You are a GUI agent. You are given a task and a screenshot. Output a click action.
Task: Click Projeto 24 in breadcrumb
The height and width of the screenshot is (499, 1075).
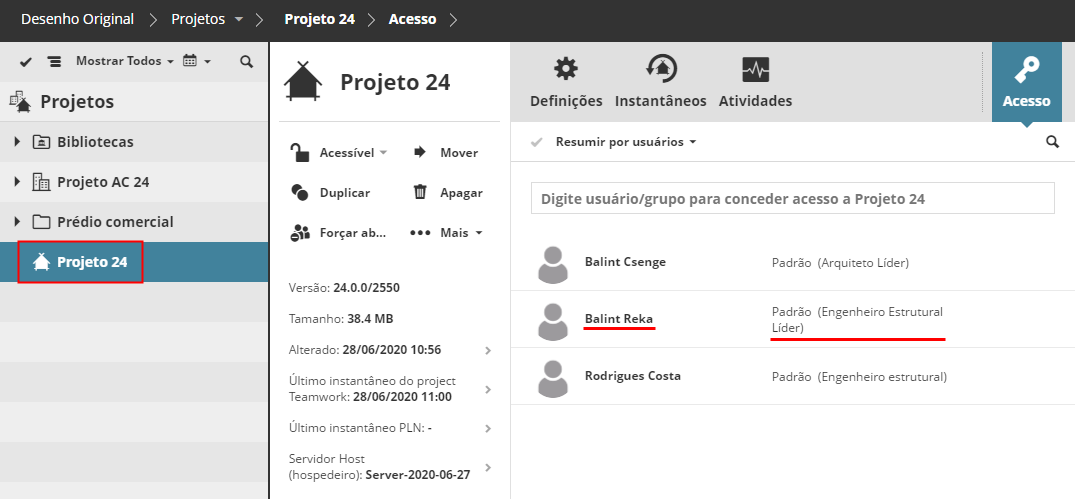click(x=319, y=19)
